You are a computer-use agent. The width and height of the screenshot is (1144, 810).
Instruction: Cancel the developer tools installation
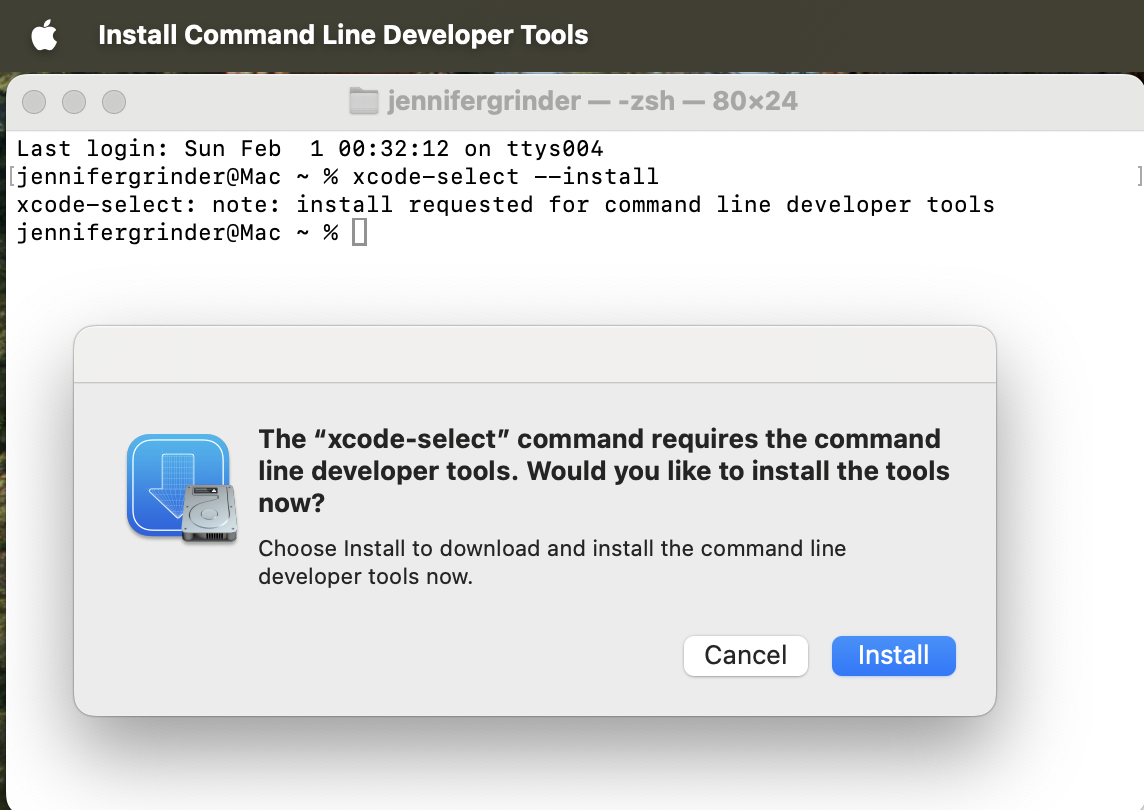pos(745,655)
